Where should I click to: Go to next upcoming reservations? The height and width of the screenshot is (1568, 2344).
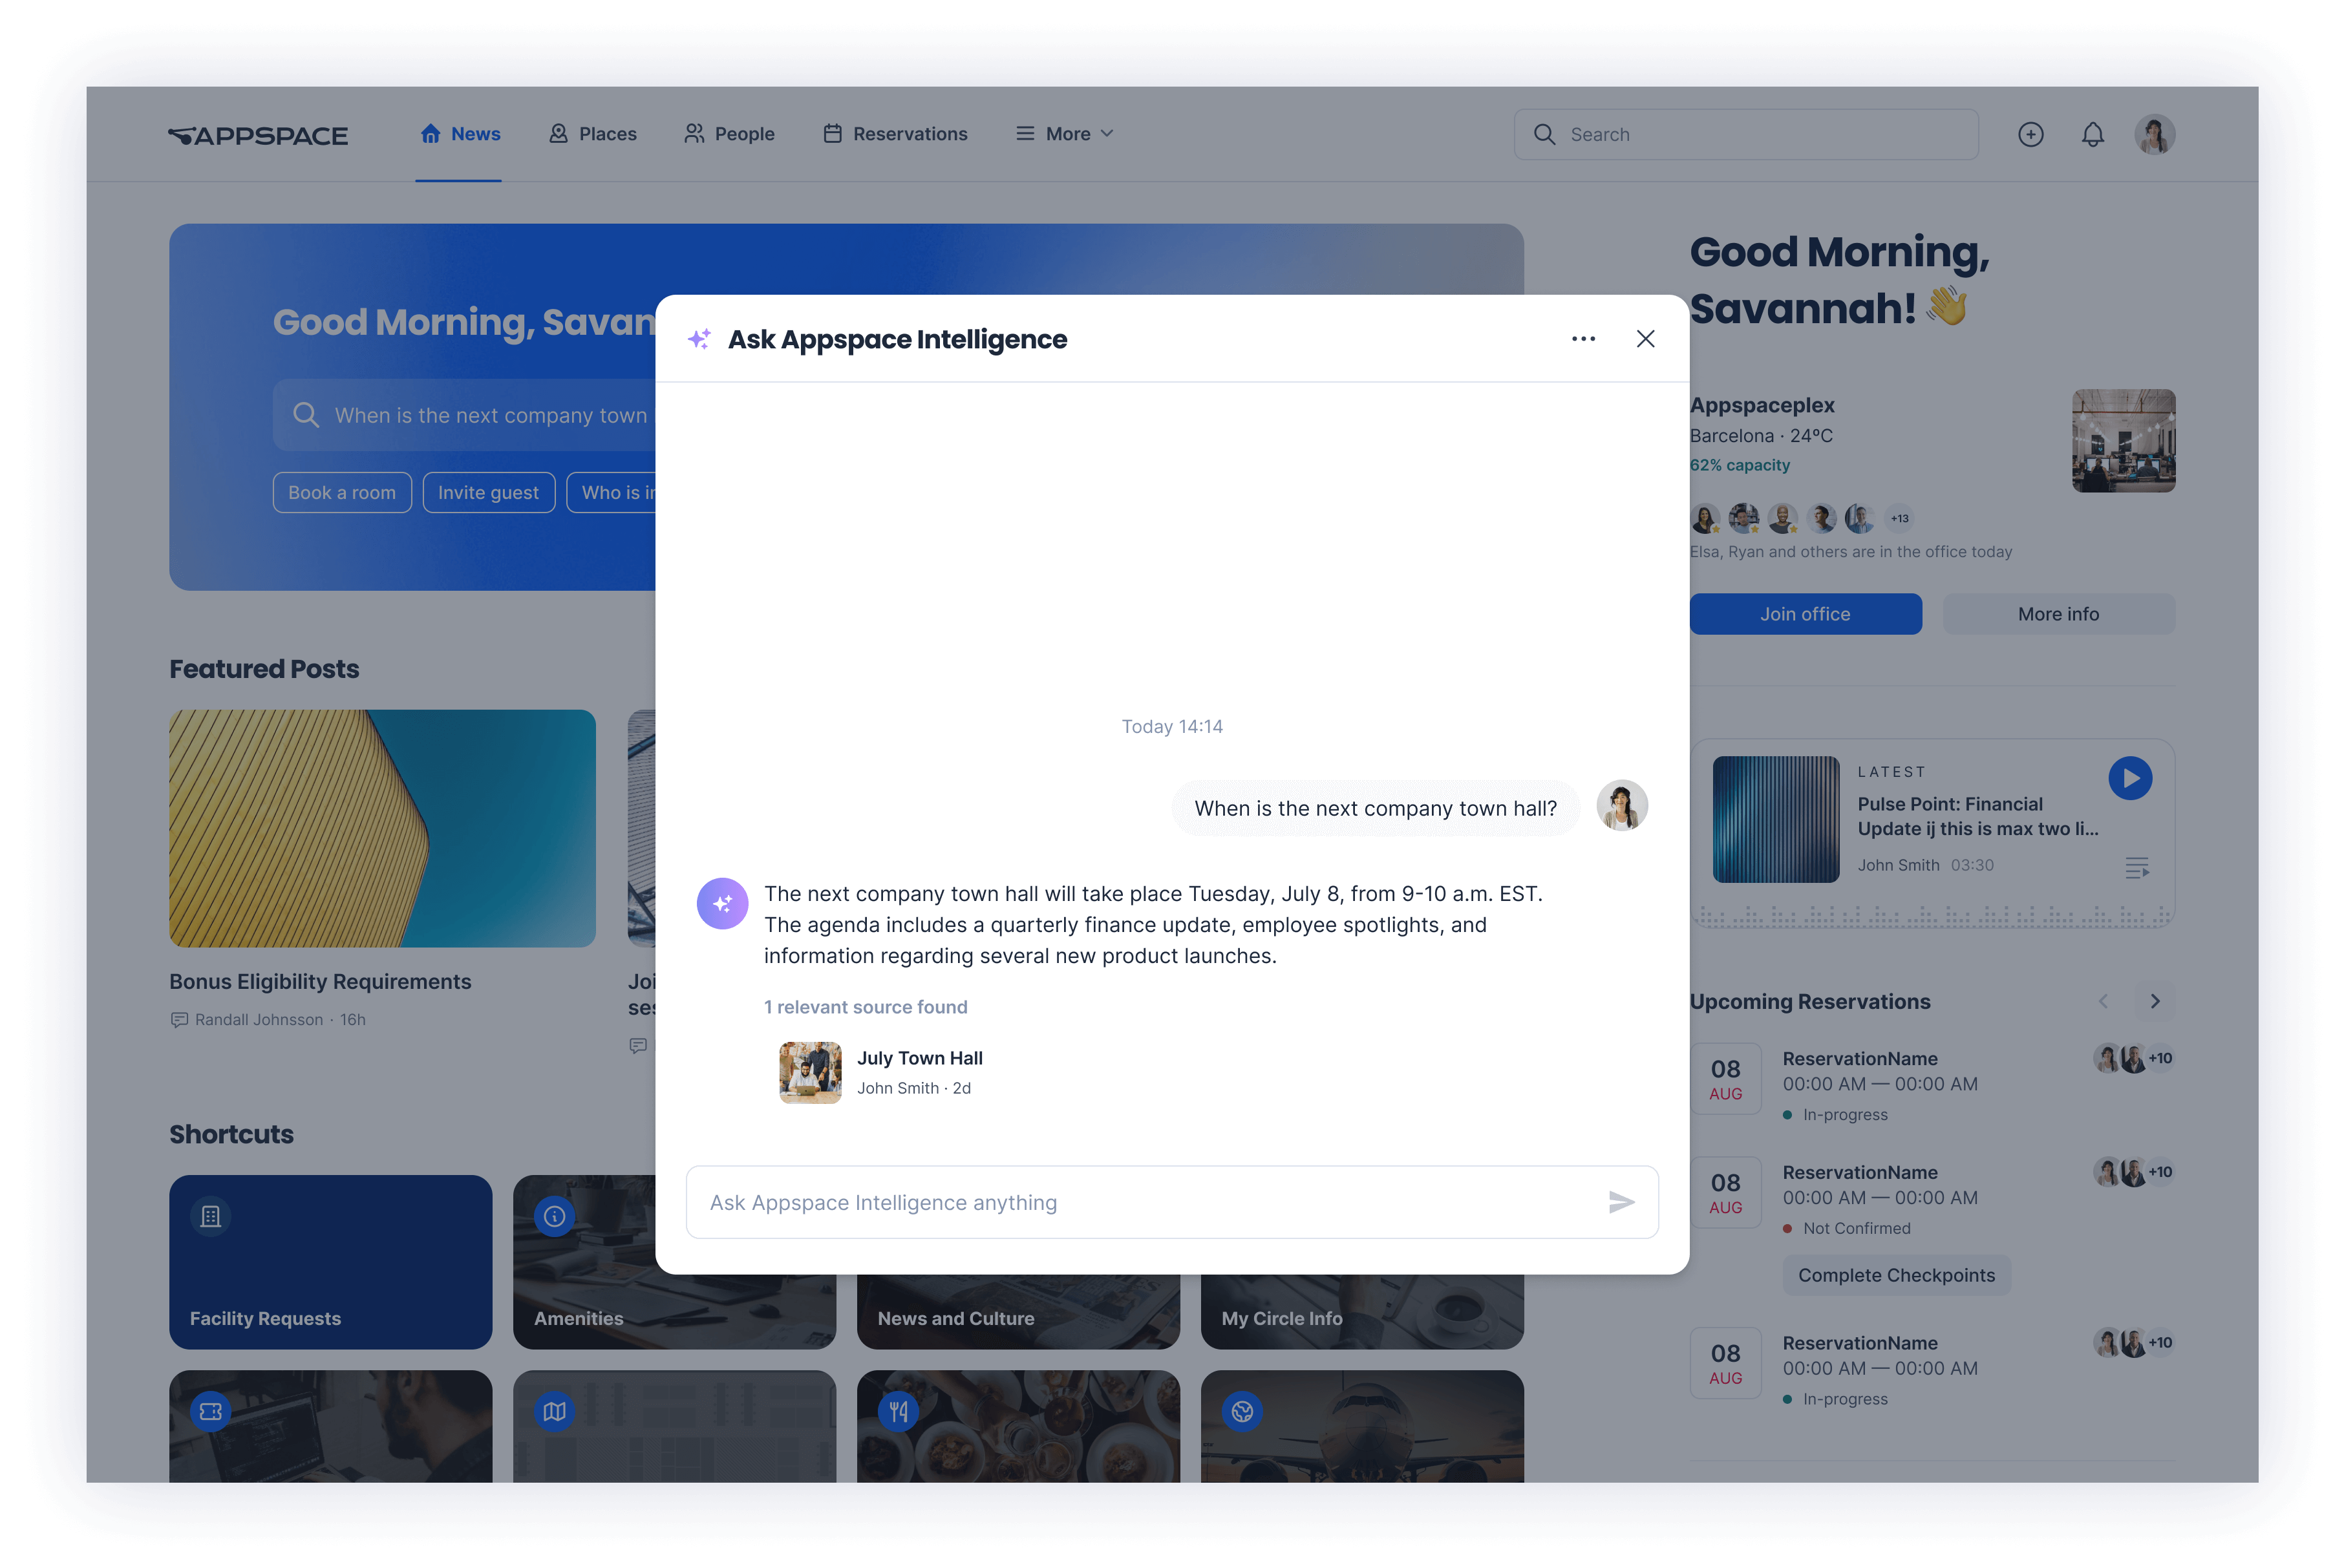tap(2154, 1002)
